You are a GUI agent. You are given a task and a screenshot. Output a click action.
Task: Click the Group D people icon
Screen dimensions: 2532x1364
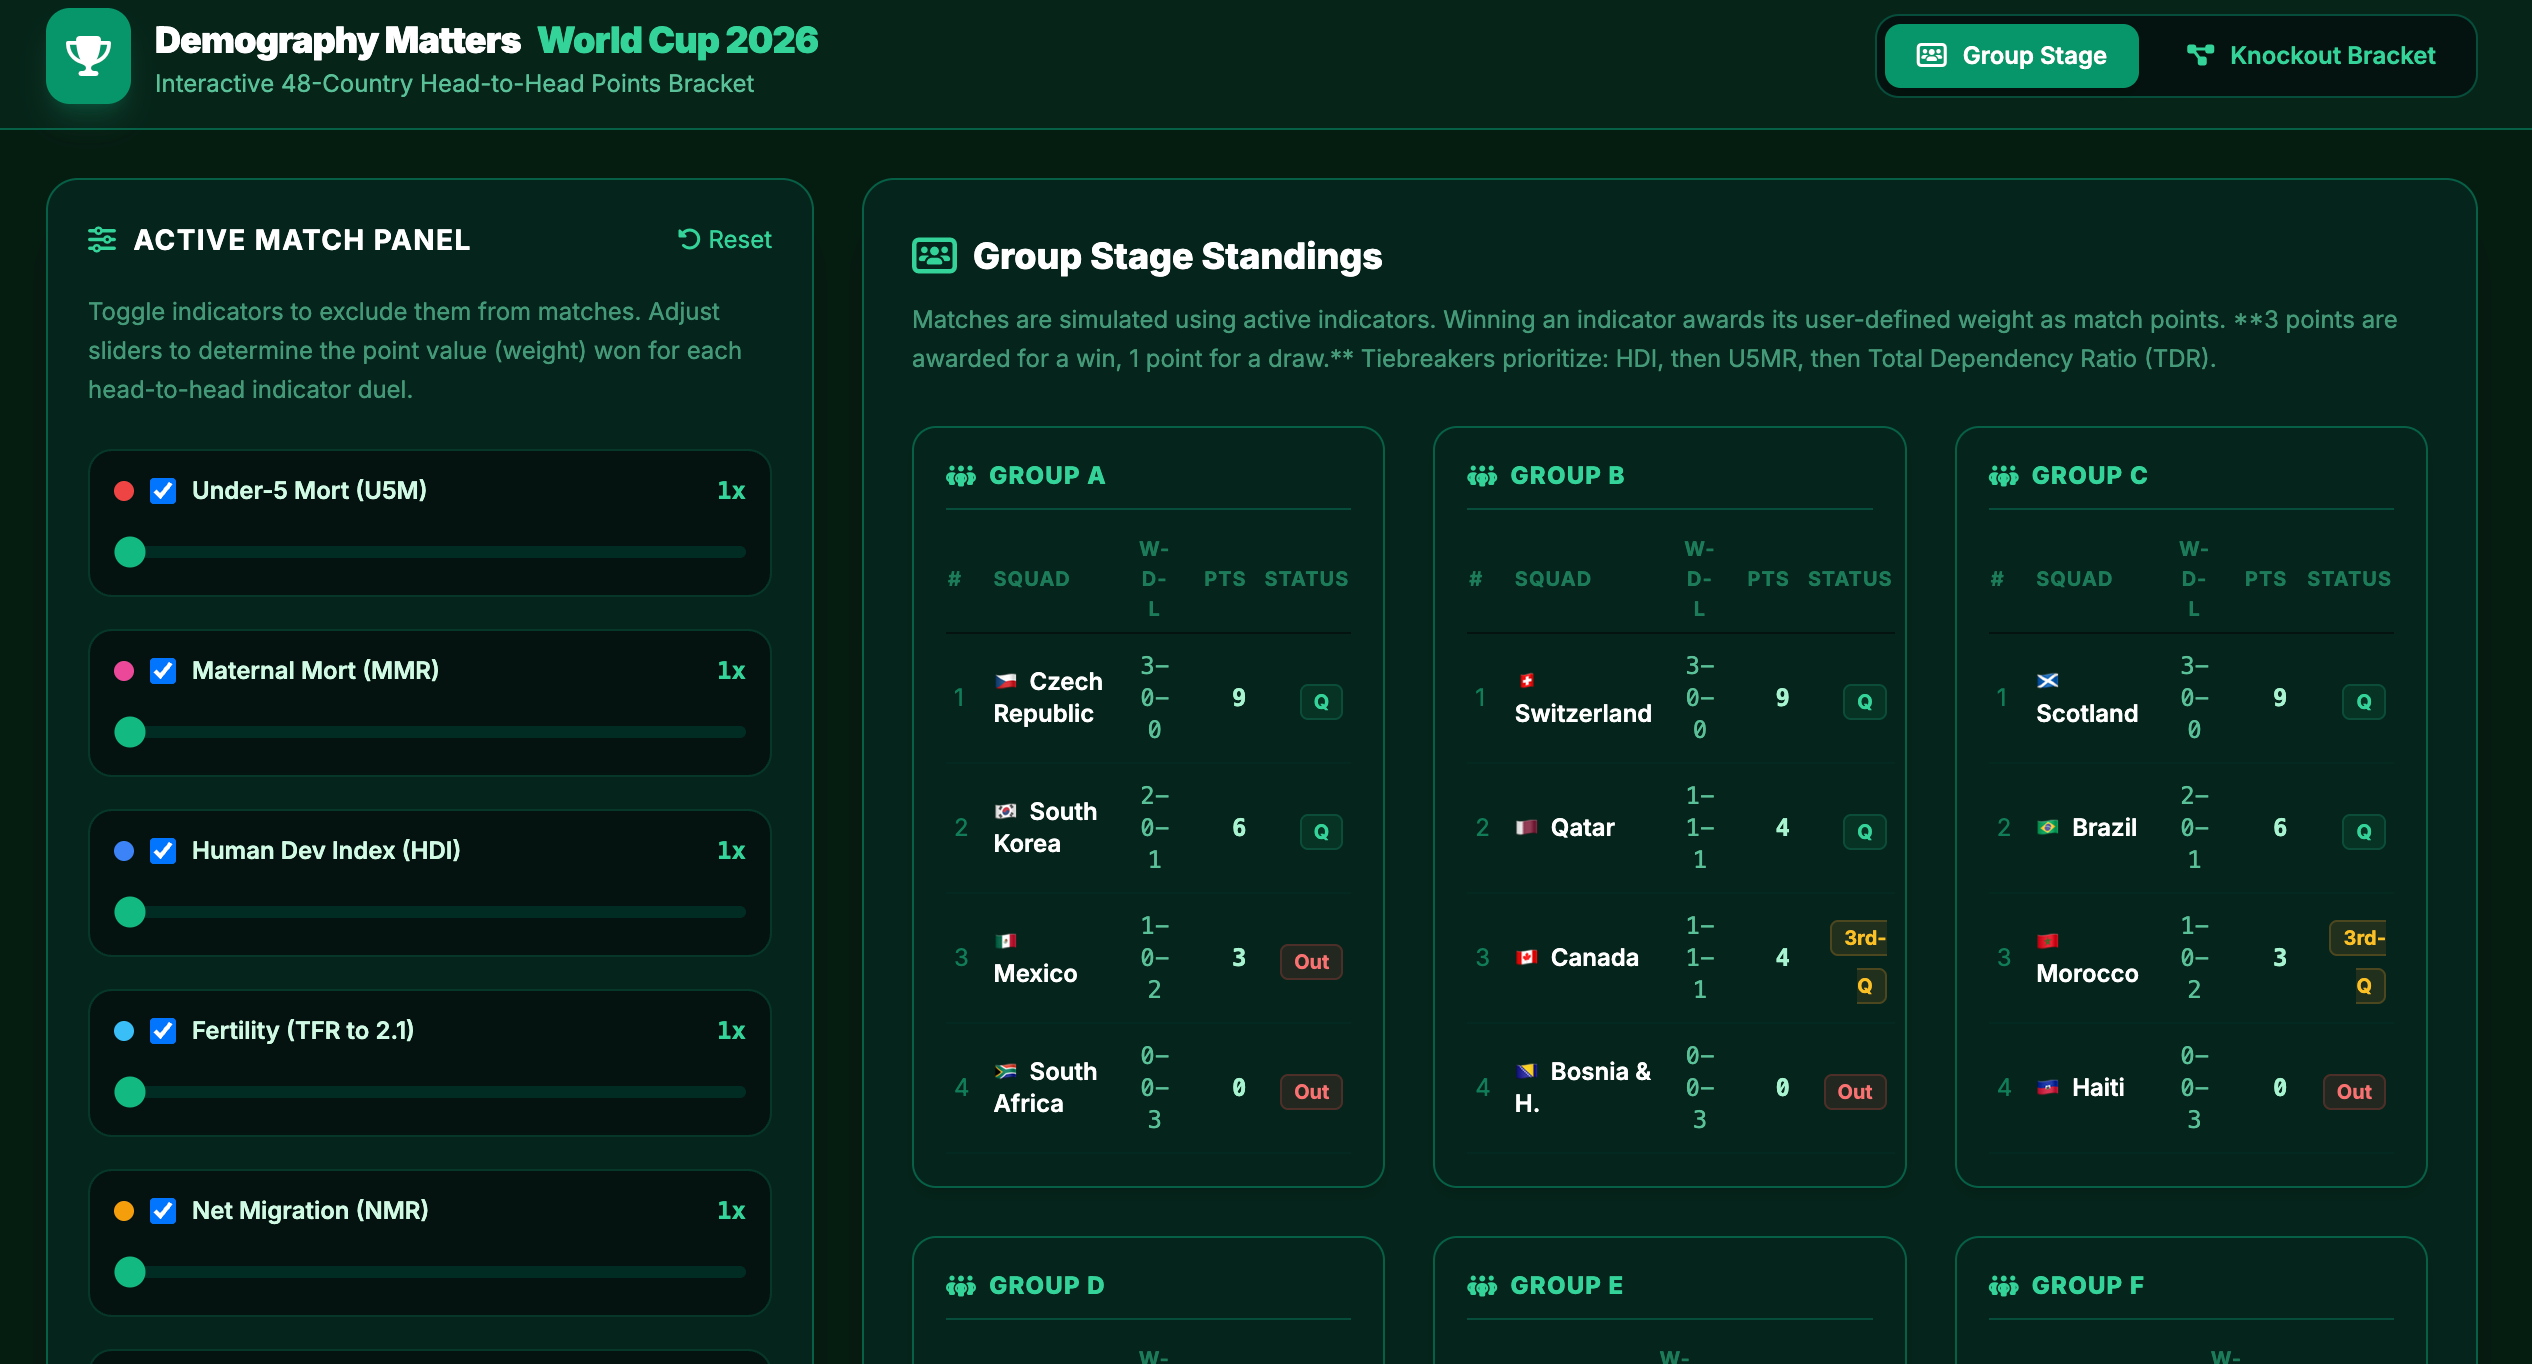(961, 1286)
